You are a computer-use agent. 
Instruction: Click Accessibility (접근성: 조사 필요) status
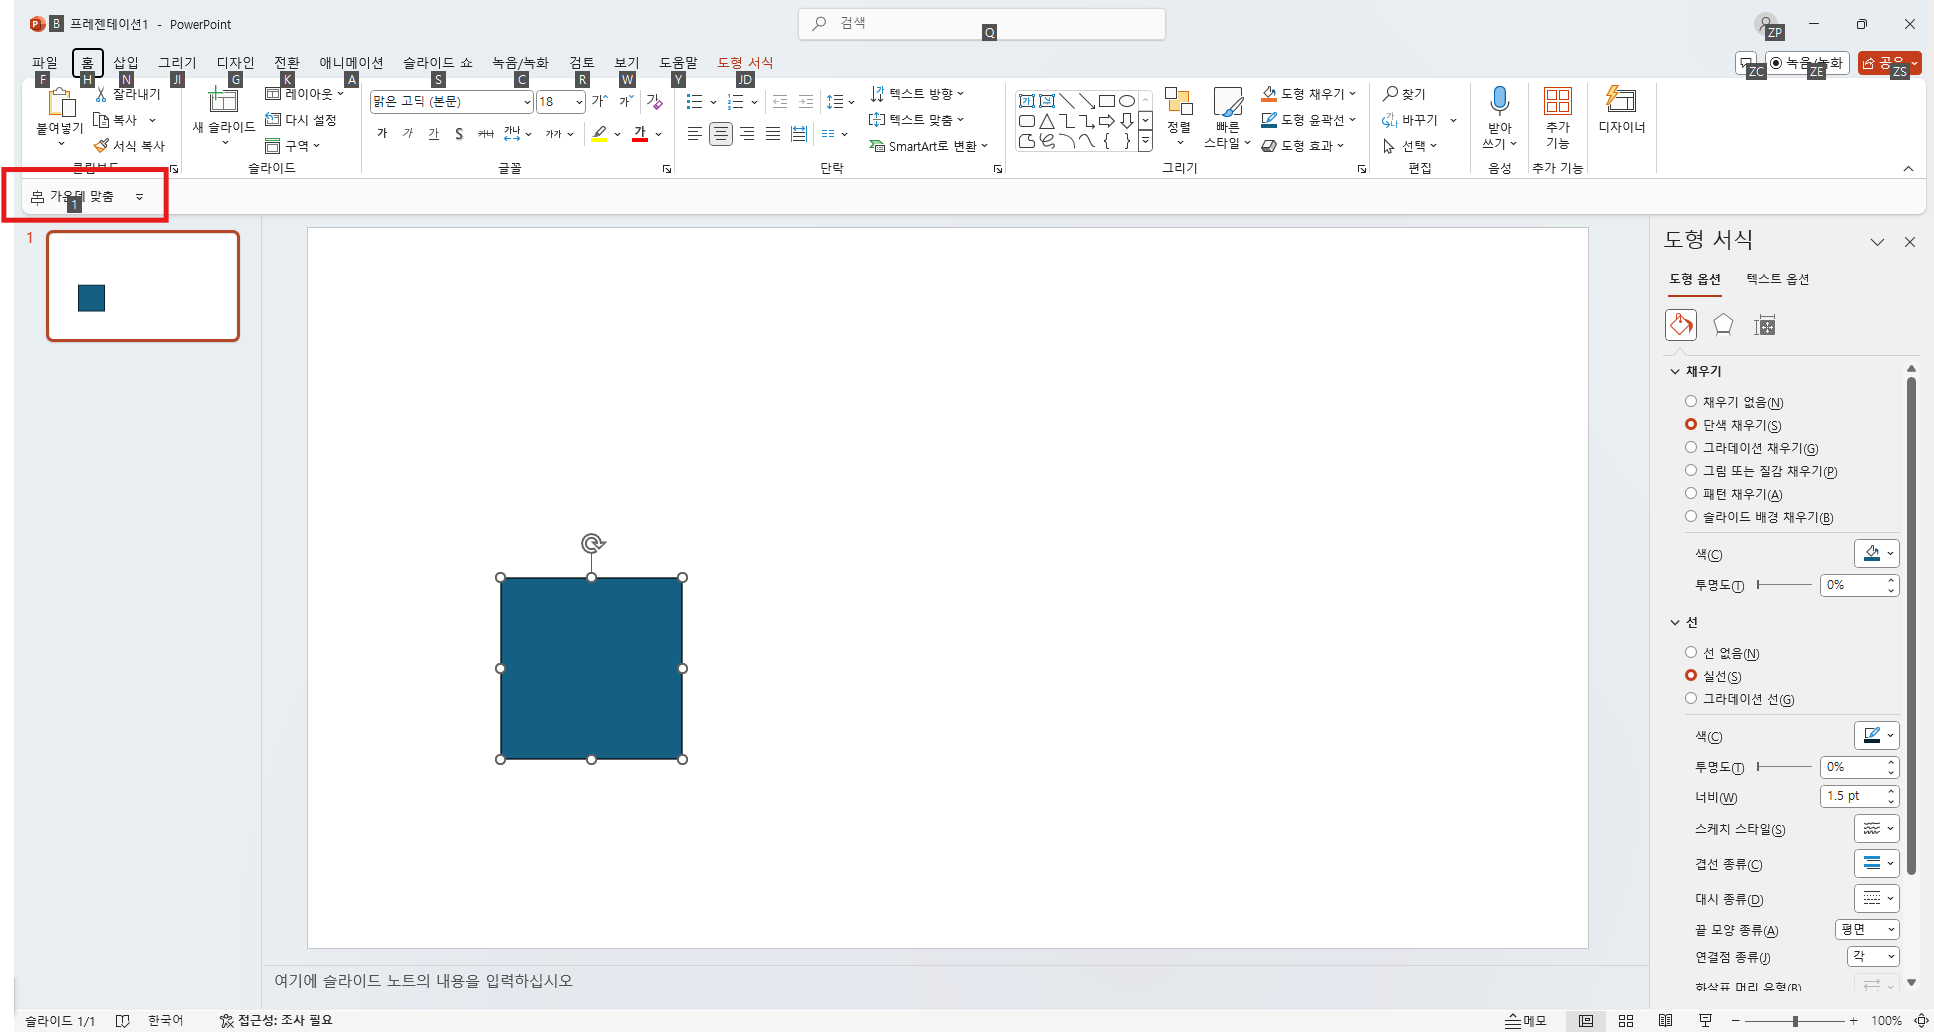click(x=276, y=1021)
